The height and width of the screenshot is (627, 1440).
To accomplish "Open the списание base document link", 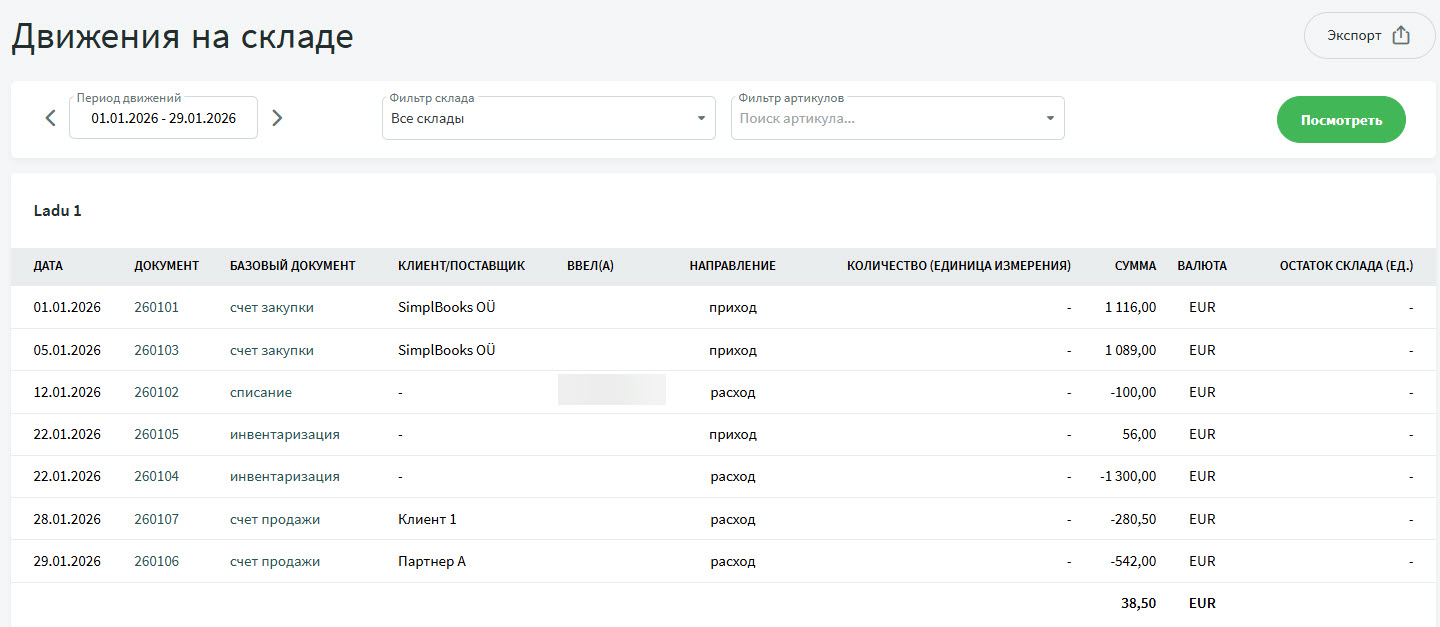I will [260, 393].
